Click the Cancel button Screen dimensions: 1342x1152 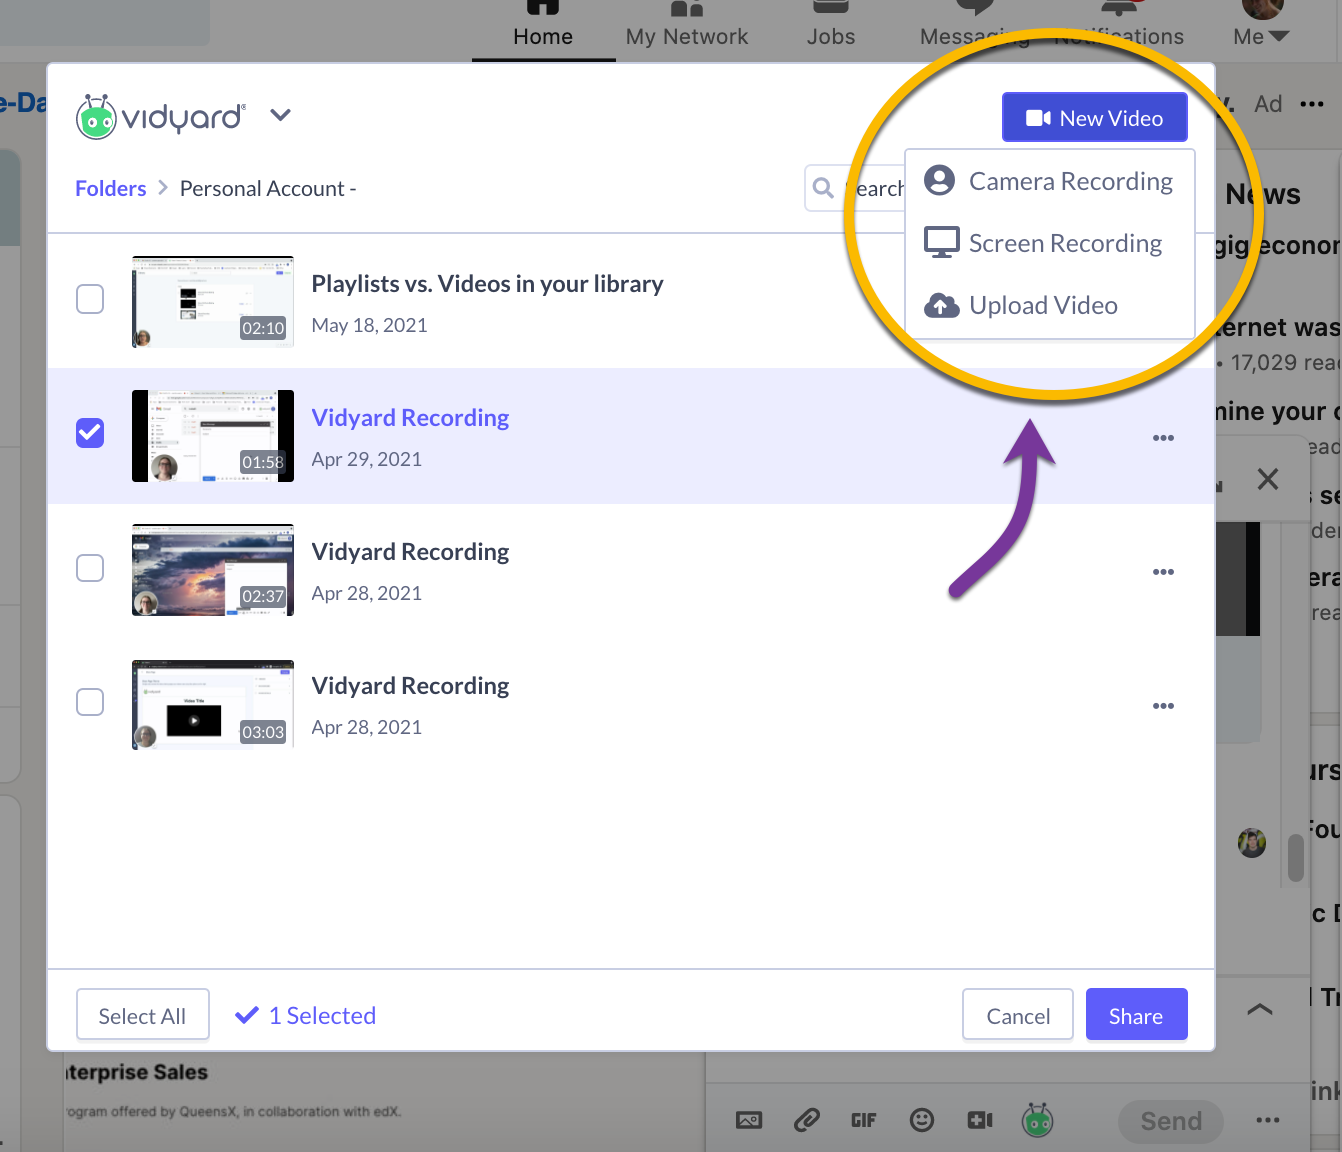[1018, 1015]
